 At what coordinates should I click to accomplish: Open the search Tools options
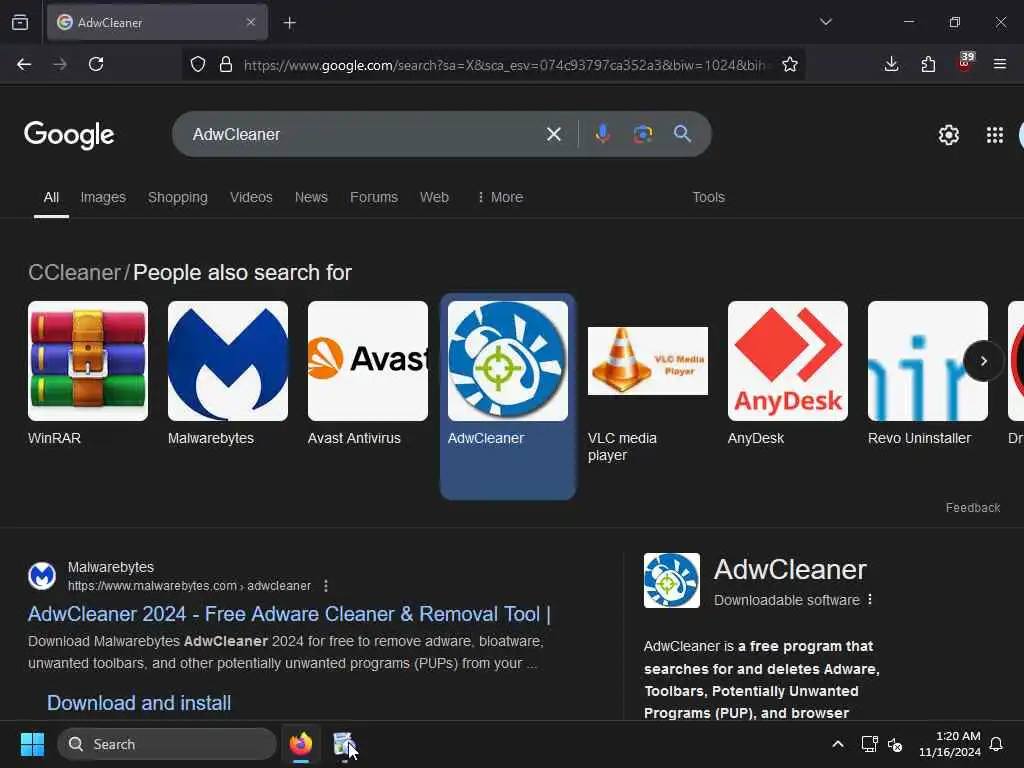[x=709, y=197]
